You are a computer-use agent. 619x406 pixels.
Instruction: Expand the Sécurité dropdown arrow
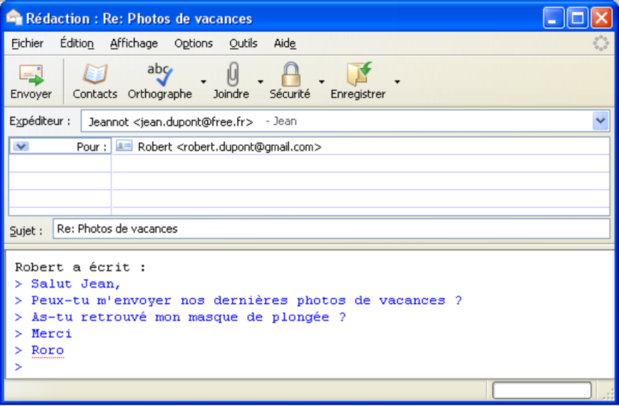tap(321, 81)
